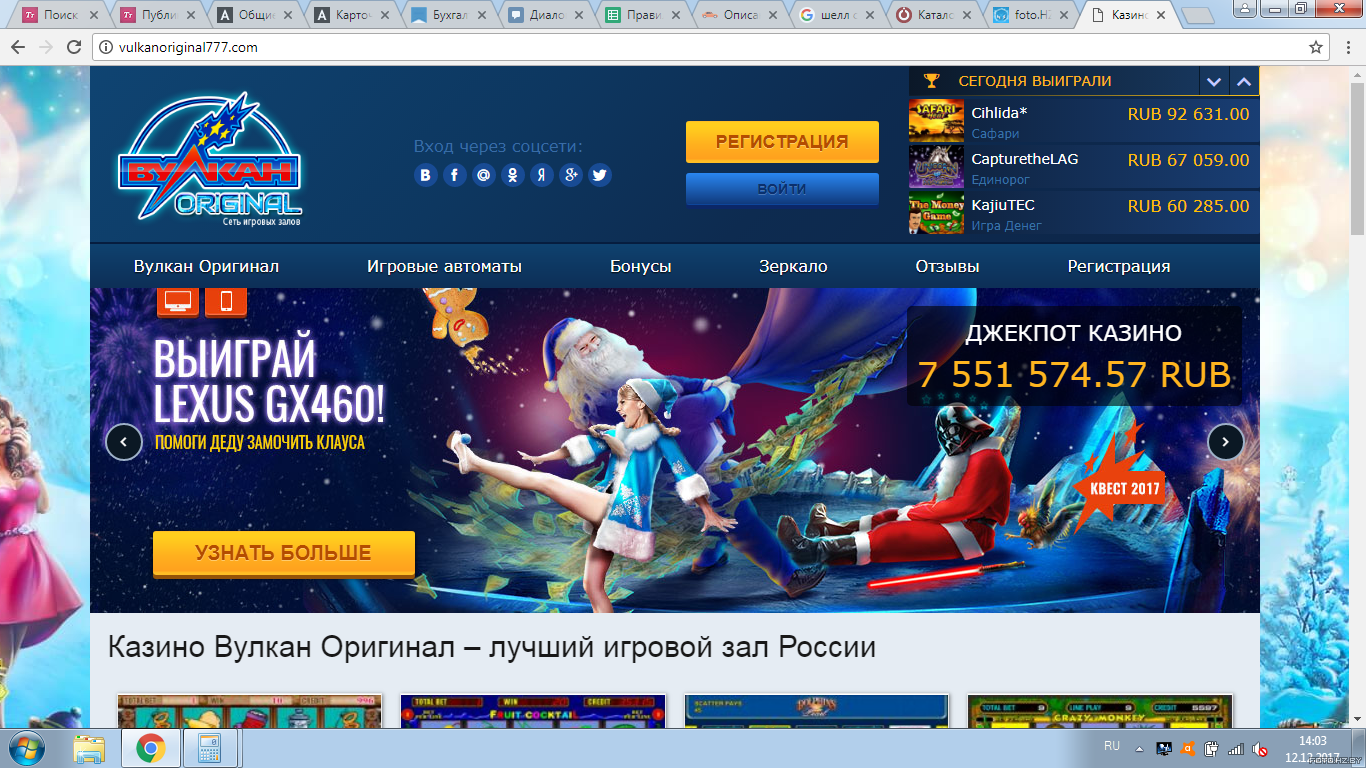This screenshot has width=1366, height=768.
Task: Click the address bar URL field
Action: click(710, 47)
